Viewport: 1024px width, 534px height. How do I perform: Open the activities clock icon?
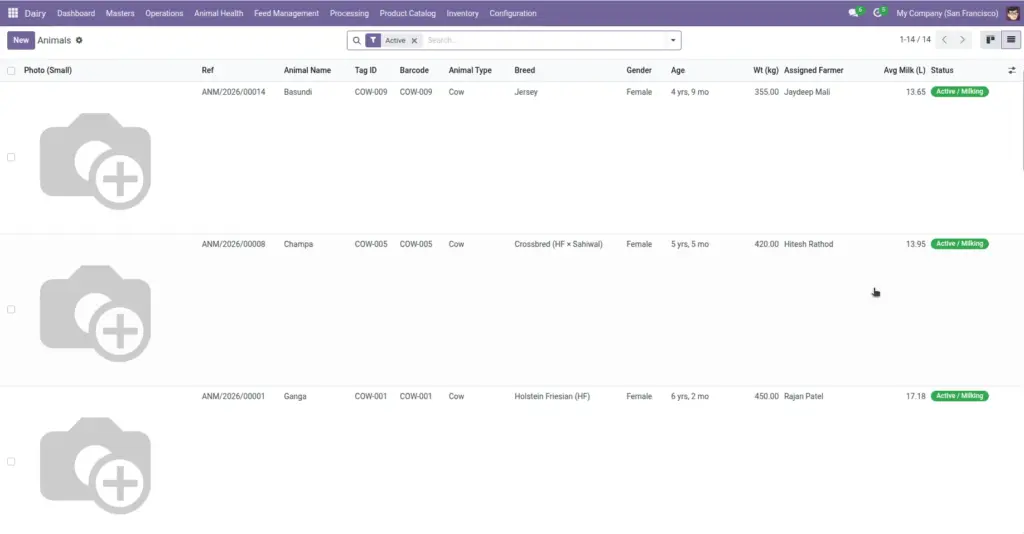point(878,13)
